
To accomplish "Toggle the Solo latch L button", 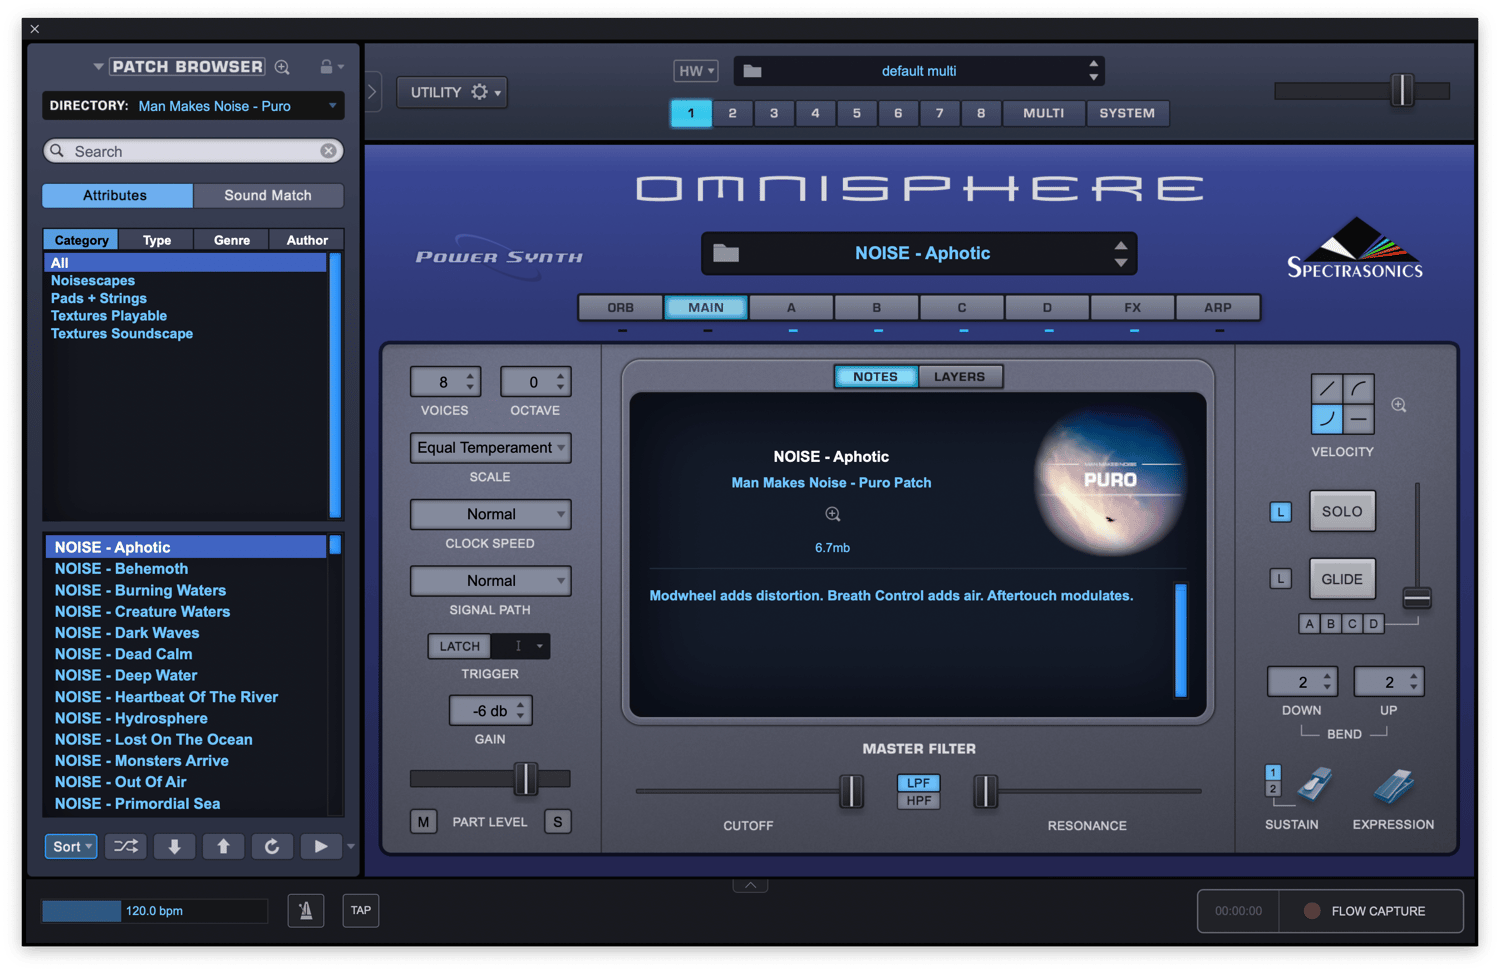I will click(x=1281, y=512).
